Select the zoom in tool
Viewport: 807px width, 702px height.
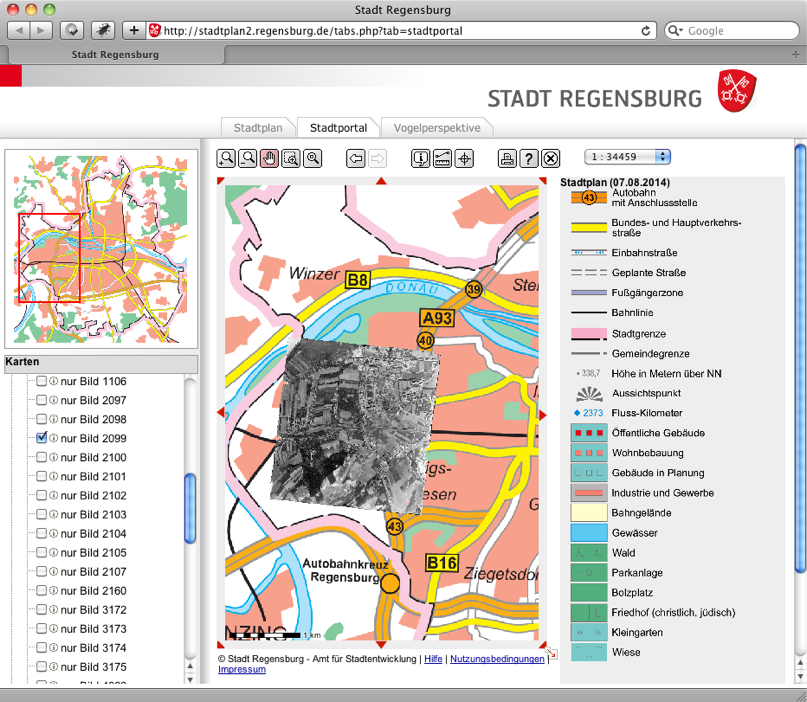click(226, 159)
